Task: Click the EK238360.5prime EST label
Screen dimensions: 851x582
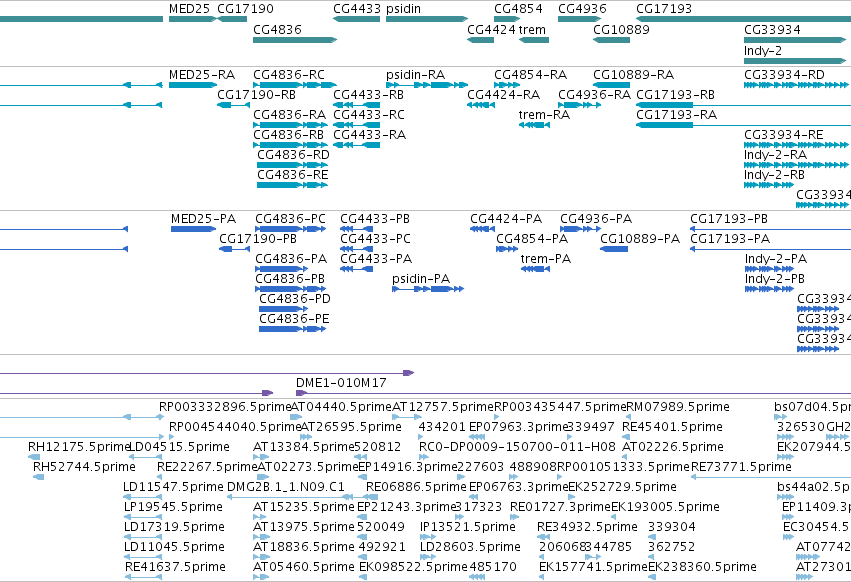Action: click(702, 567)
